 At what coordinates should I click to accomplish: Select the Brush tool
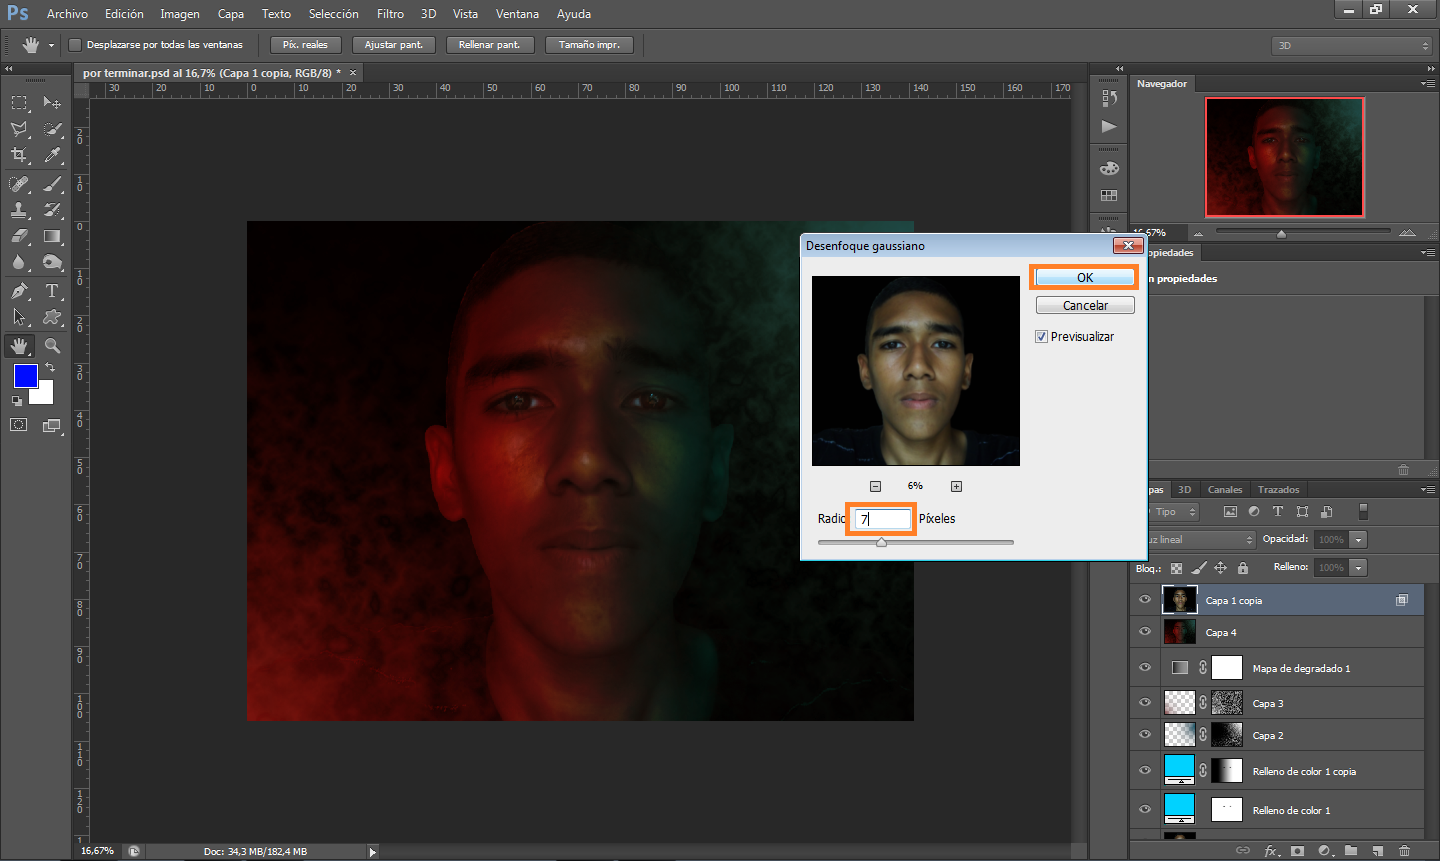tap(52, 184)
